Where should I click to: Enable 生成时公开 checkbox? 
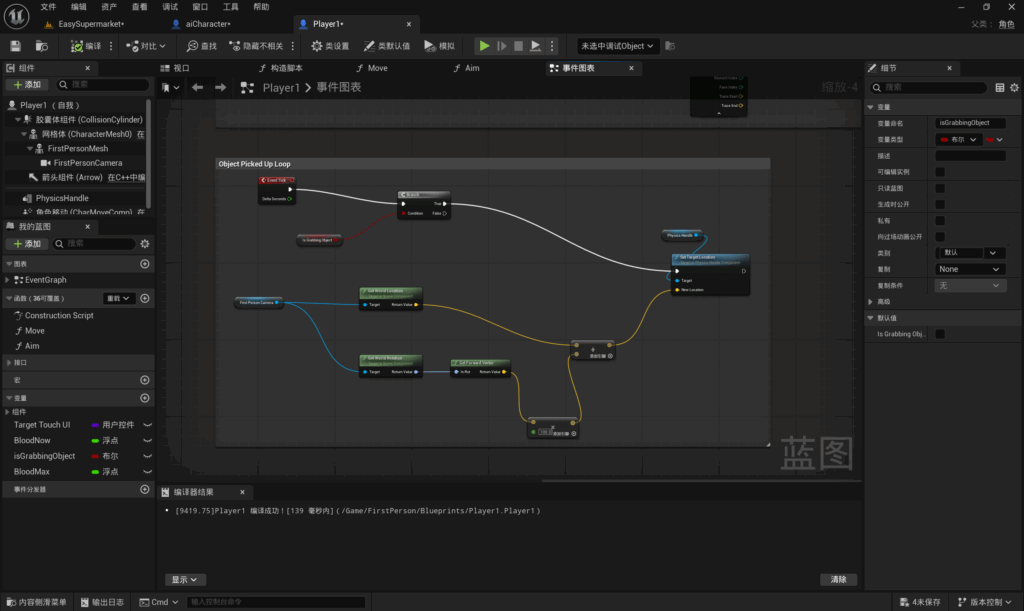(x=940, y=204)
